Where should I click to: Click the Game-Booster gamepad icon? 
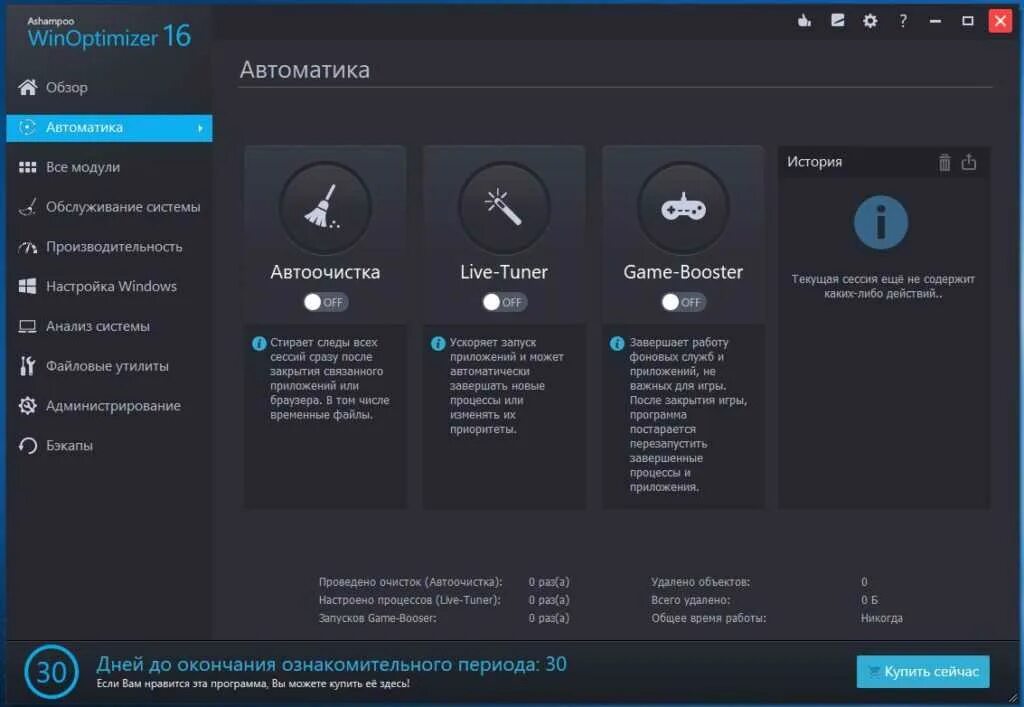coord(683,208)
